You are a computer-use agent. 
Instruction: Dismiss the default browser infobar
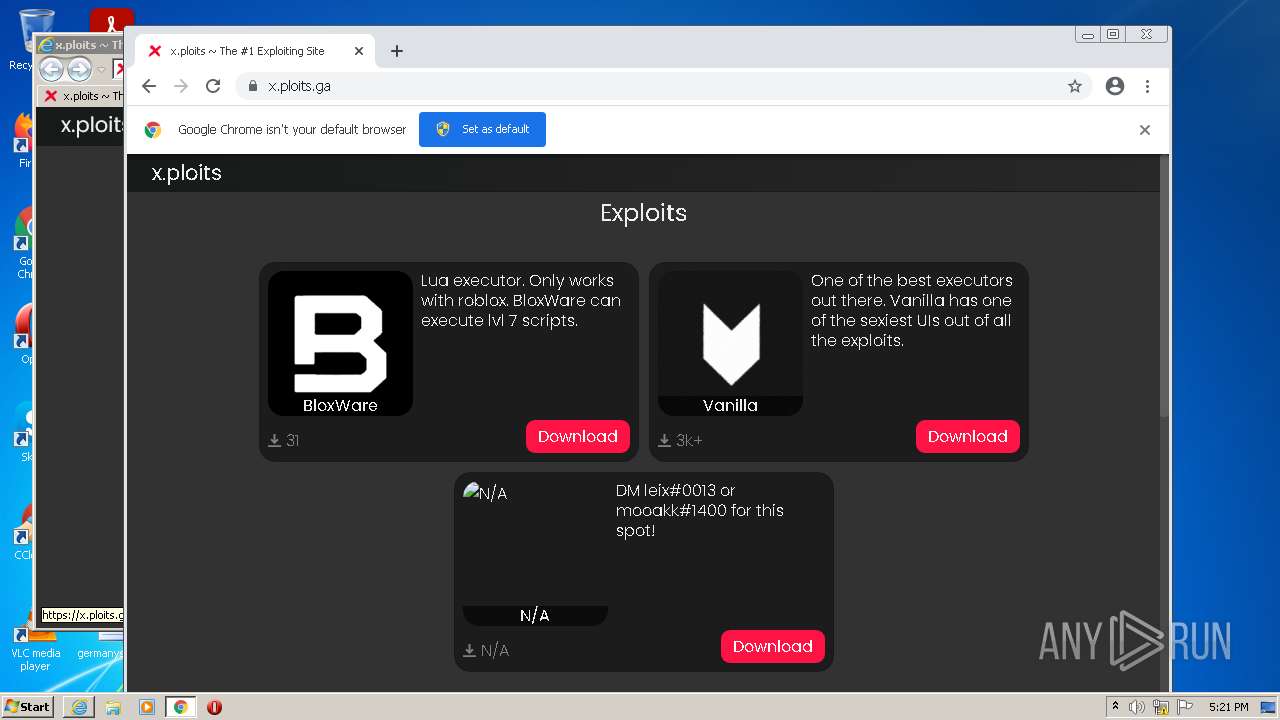point(1145,130)
